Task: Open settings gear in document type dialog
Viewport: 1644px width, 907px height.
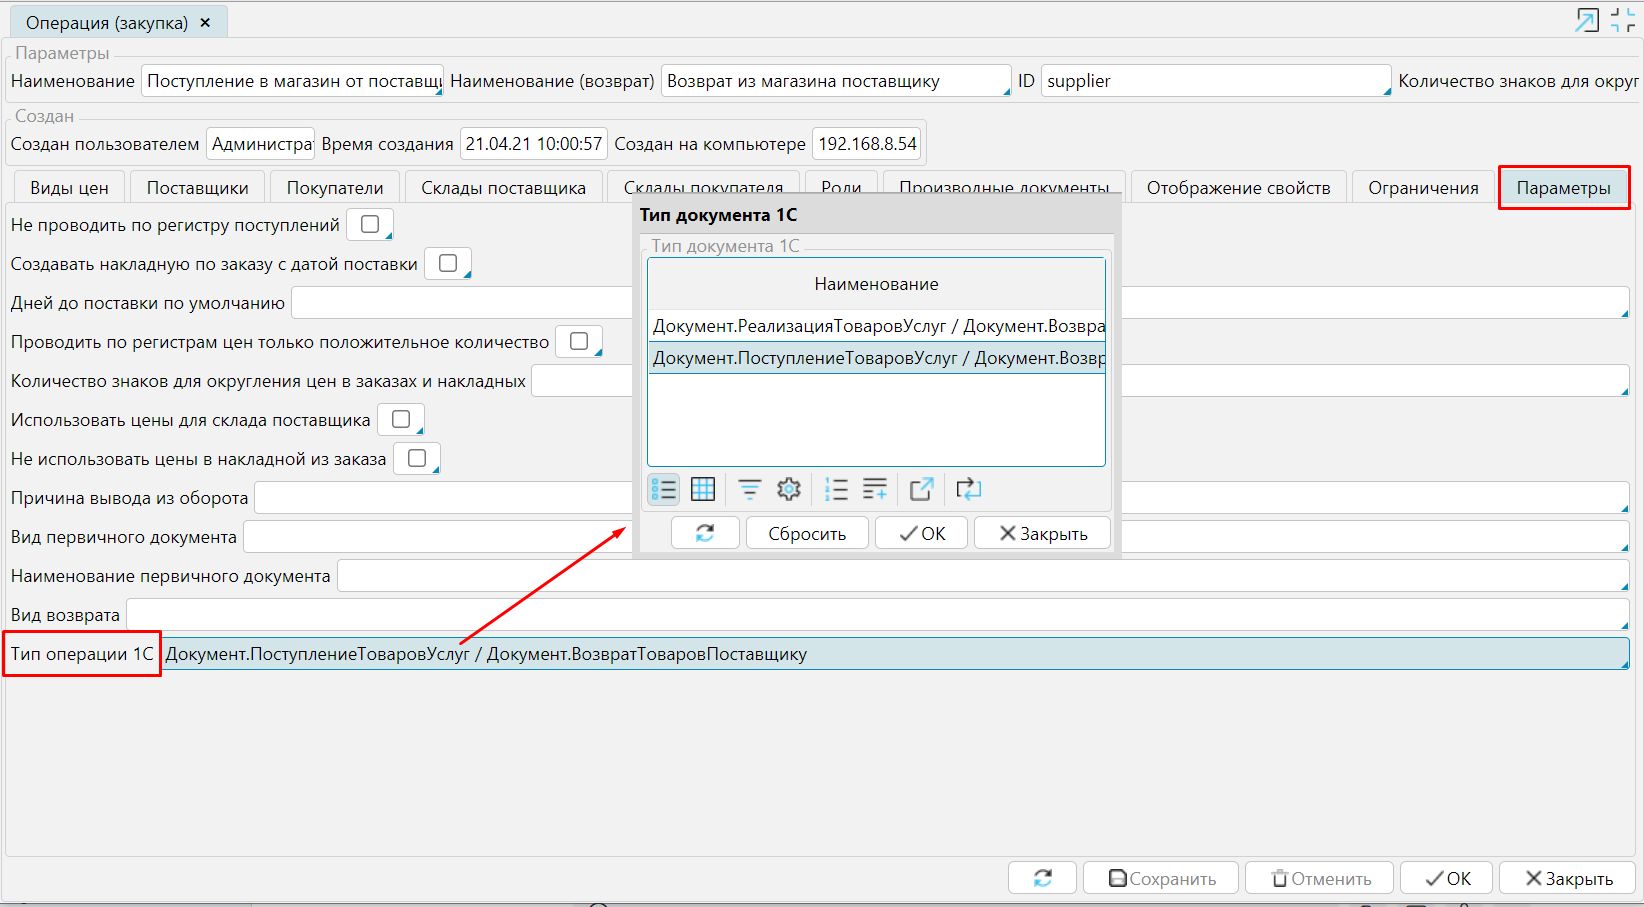Action: tap(789, 489)
